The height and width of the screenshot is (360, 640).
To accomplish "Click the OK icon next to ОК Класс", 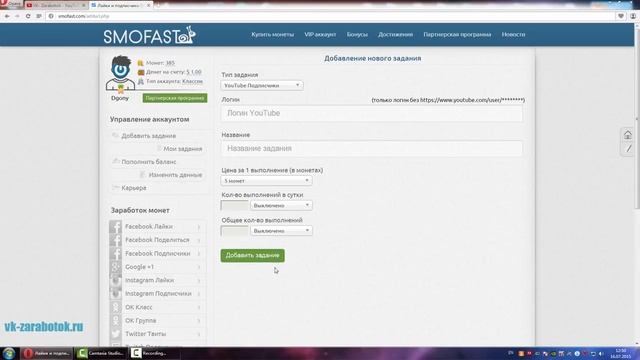I will tap(116, 307).
